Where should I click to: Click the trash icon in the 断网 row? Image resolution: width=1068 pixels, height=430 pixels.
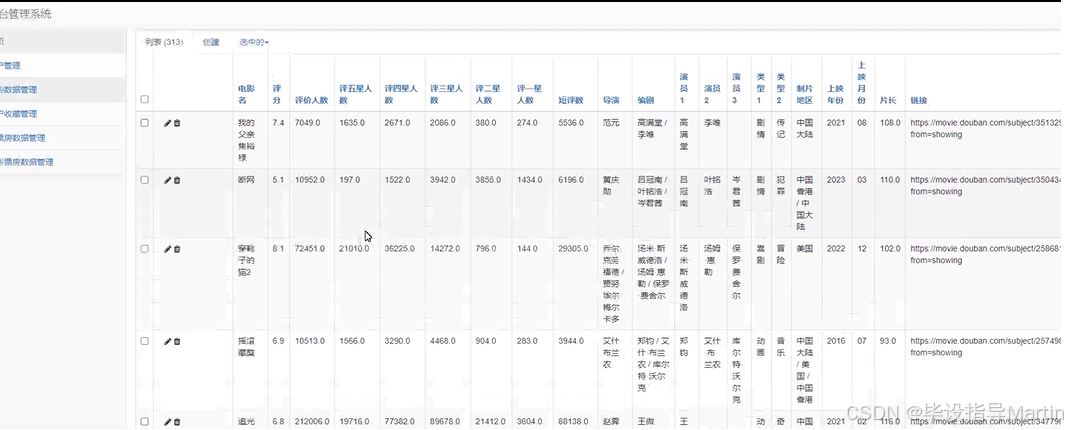click(177, 181)
